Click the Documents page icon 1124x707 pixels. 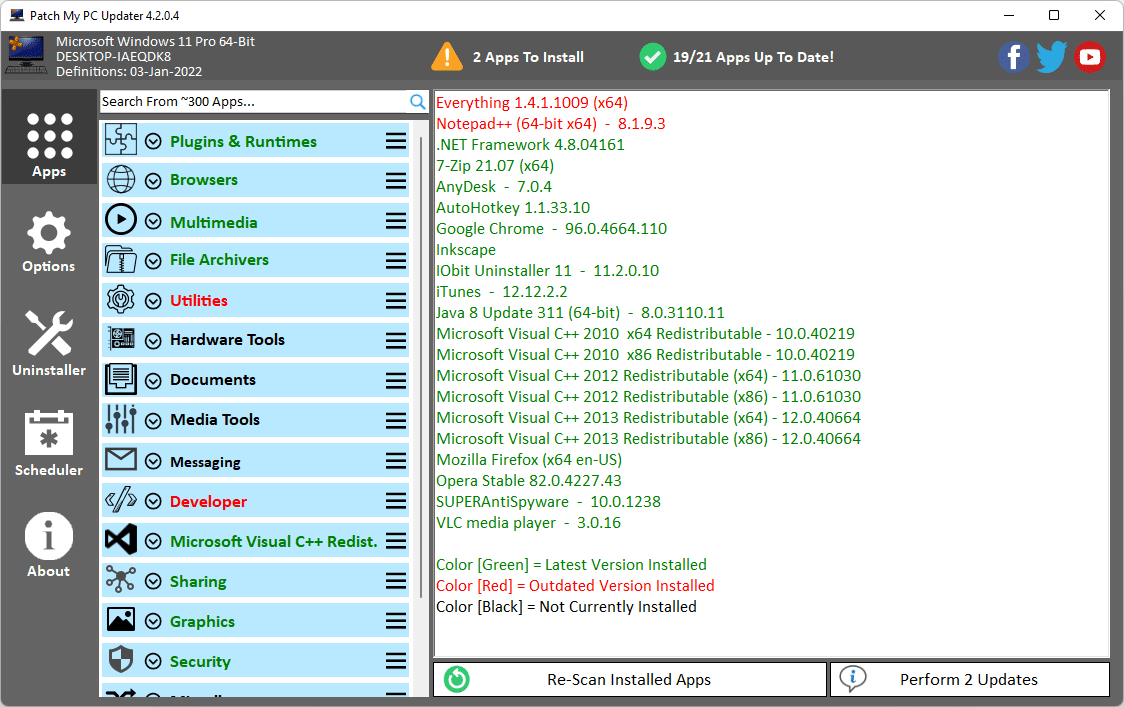tap(120, 379)
